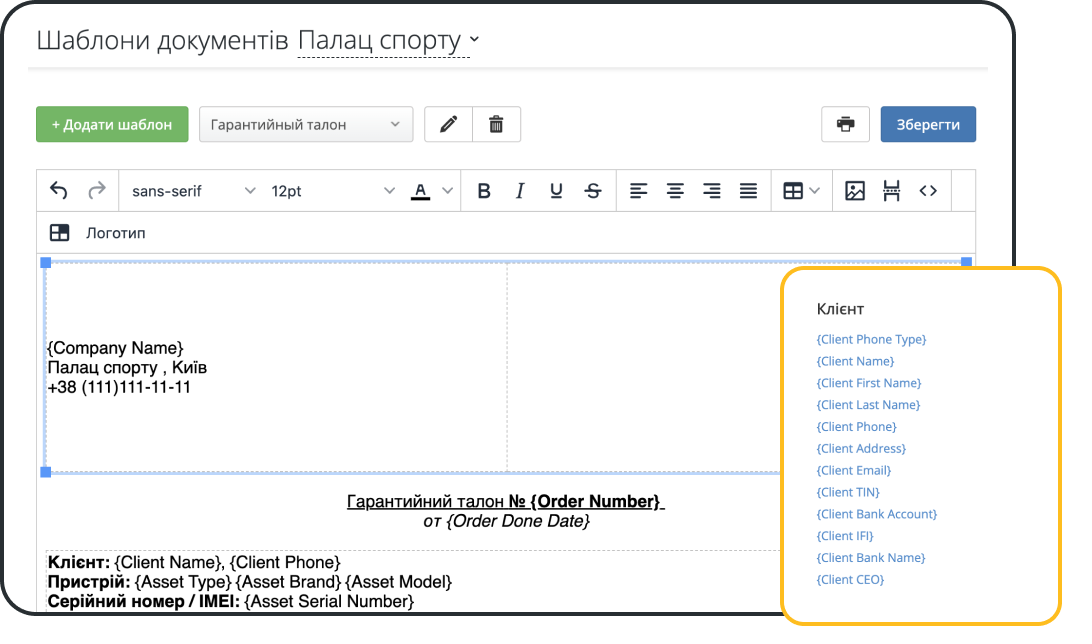Screen dimensions: 1092x644
Task: Rename the template using the pencil icon
Action: (x=446, y=123)
